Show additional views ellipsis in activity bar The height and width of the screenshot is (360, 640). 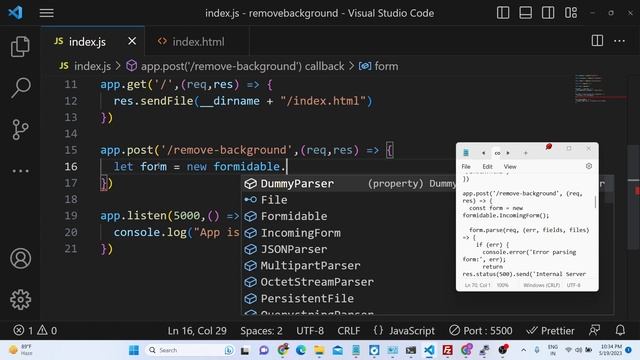coord(20,171)
